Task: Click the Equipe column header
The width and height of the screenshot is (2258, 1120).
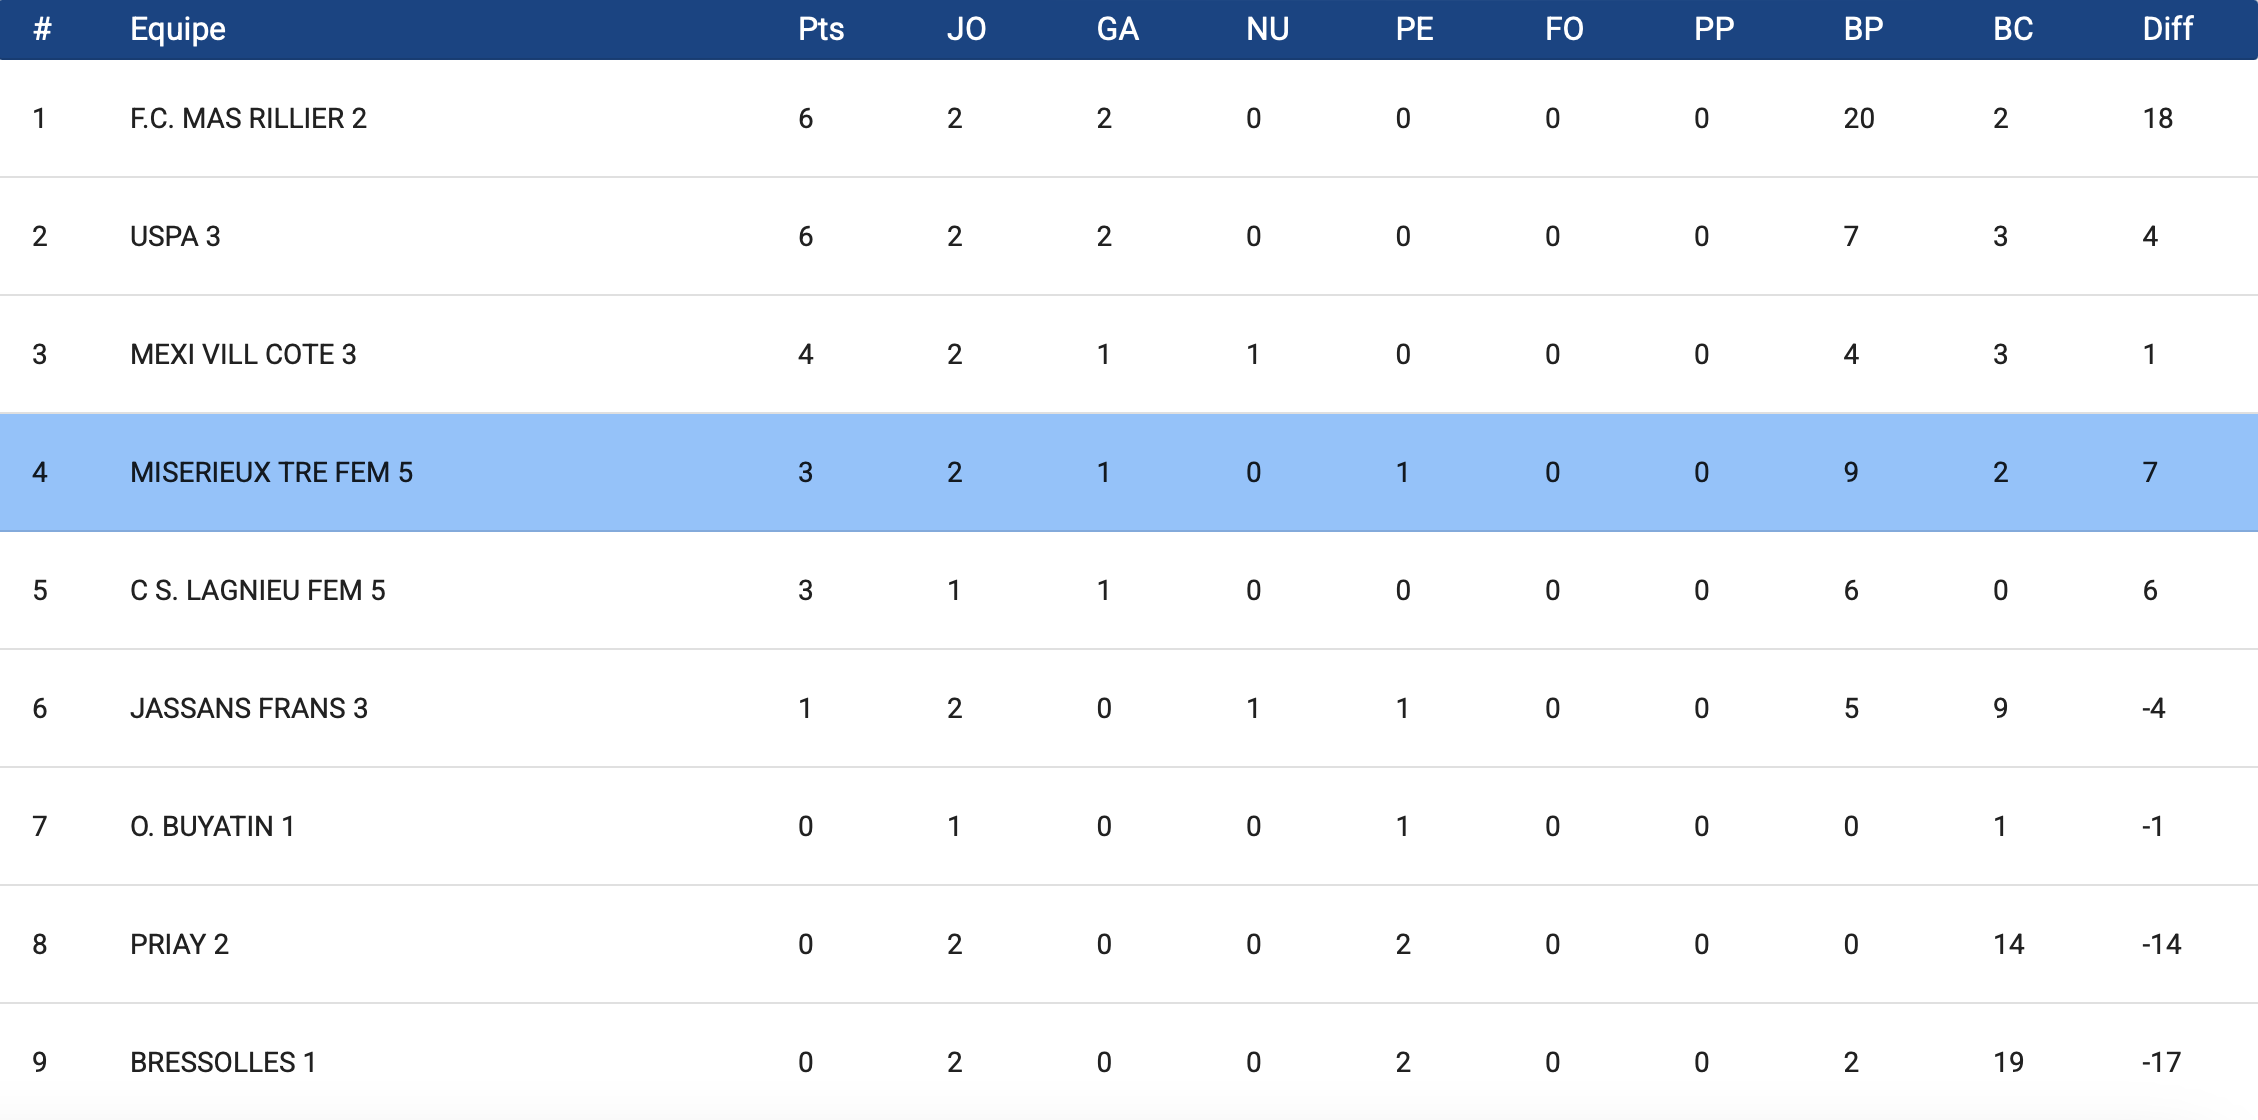Action: tap(178, 29)
